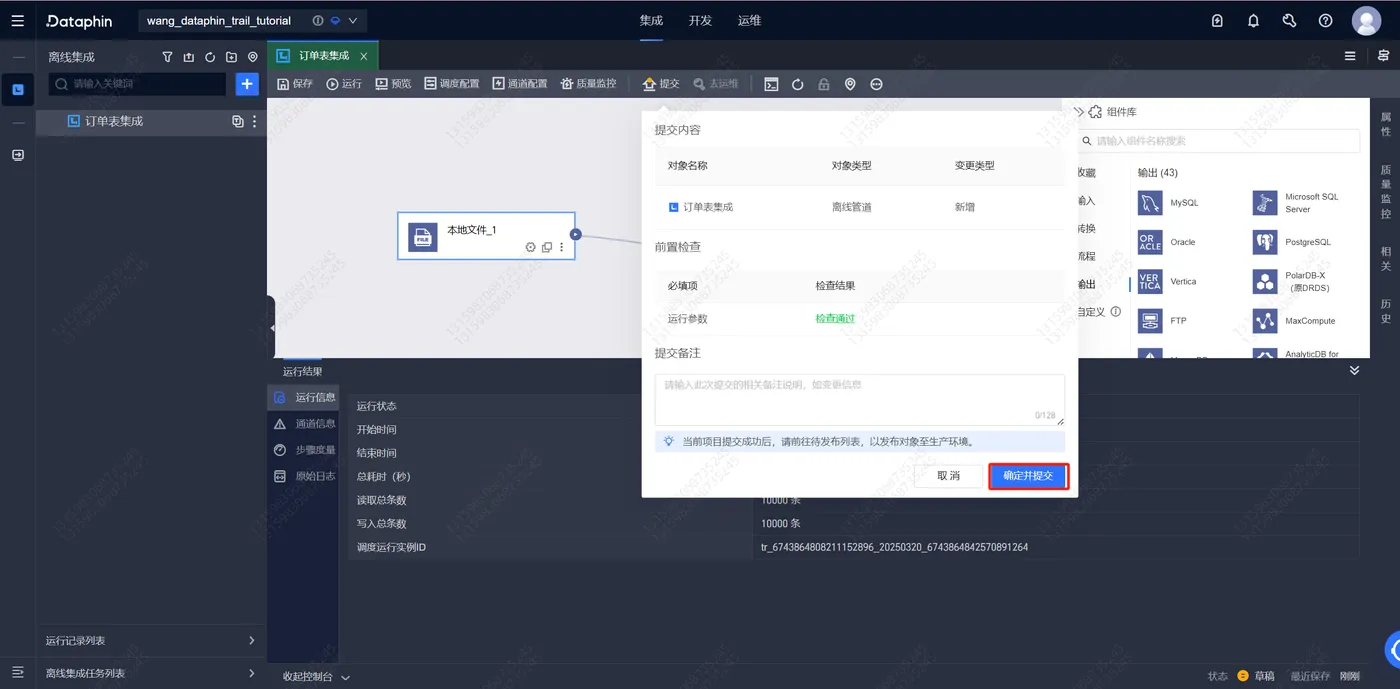This screenshot has height=689, width=1400.
Task: Select the FTP output component
Action: tap(1162, 321)
